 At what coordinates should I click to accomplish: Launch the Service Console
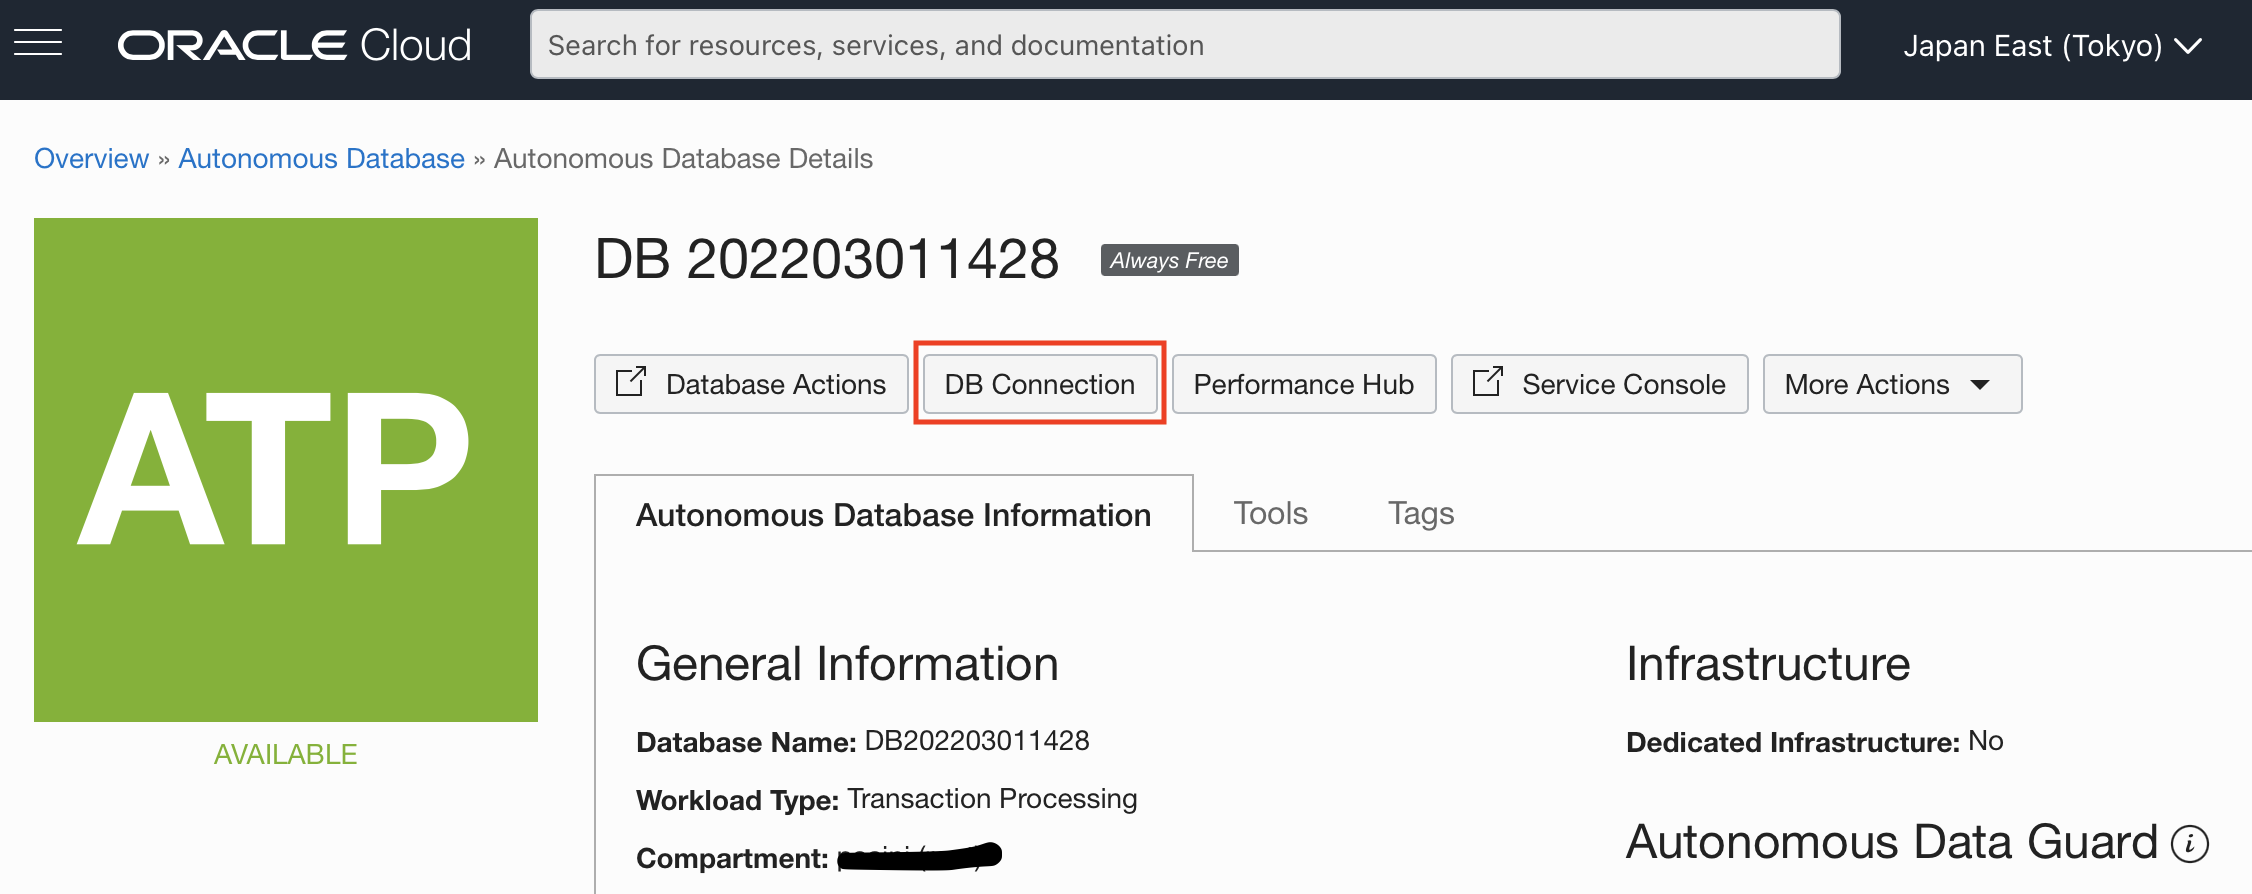tap(1600, 384)
